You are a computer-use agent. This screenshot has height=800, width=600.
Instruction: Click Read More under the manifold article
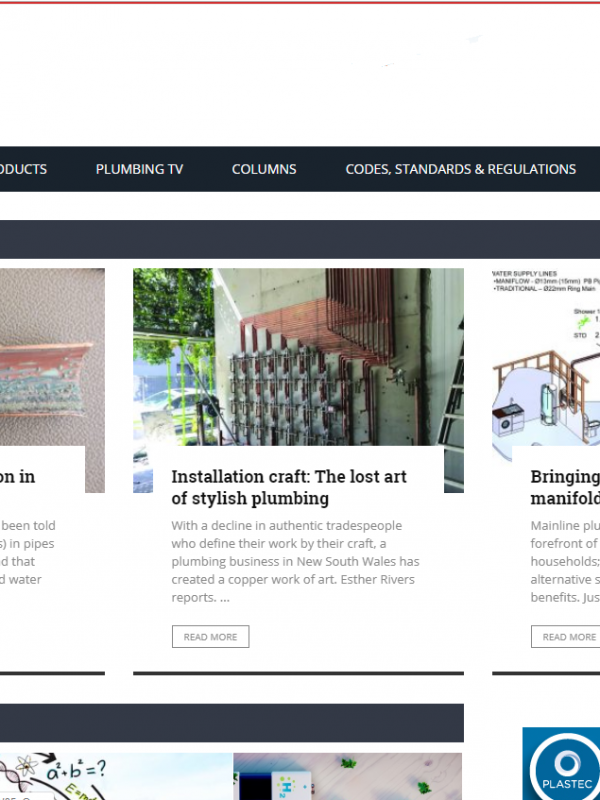click(565, 637)
